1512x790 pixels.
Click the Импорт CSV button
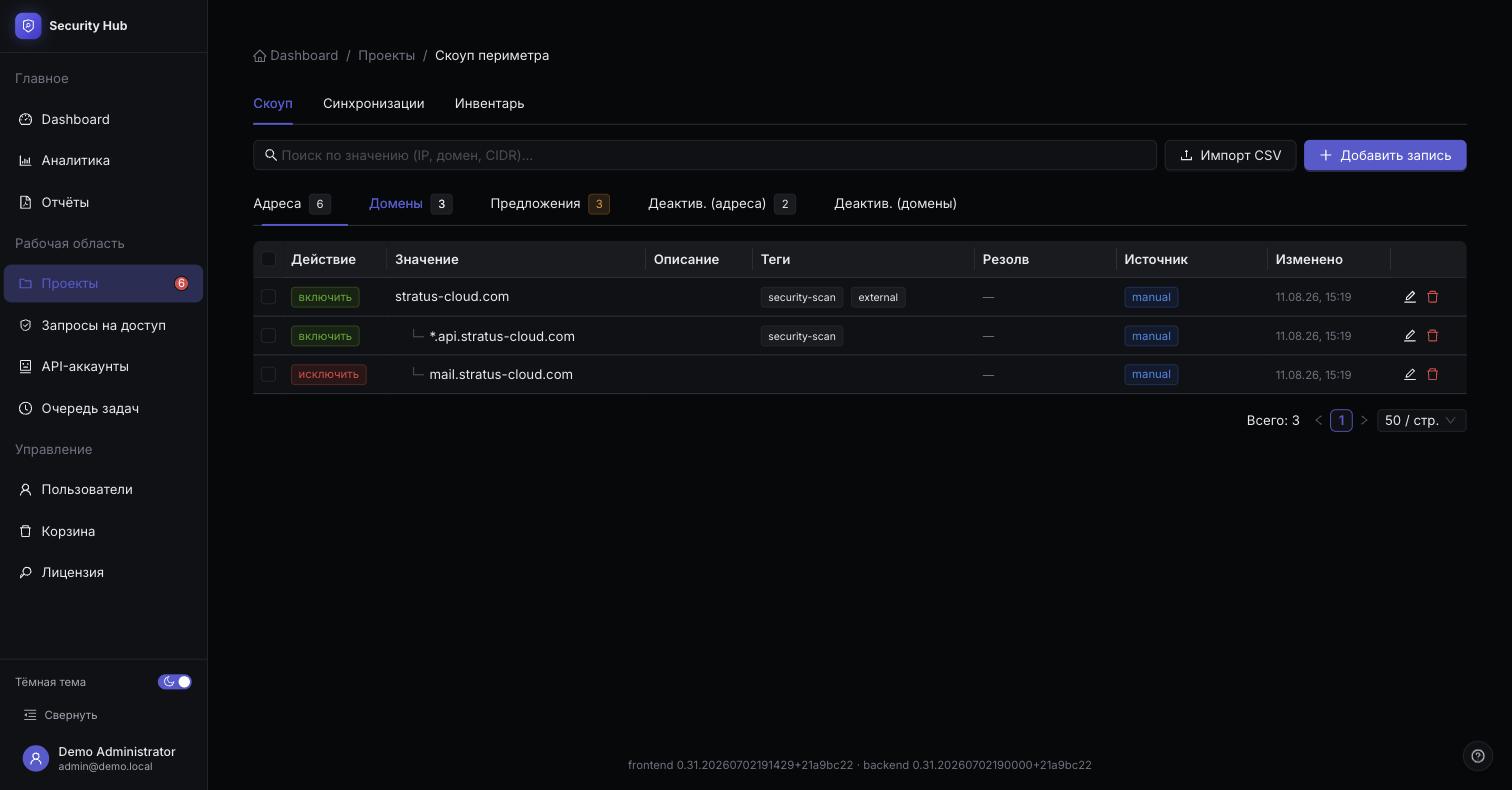[x=1230, y=155]
